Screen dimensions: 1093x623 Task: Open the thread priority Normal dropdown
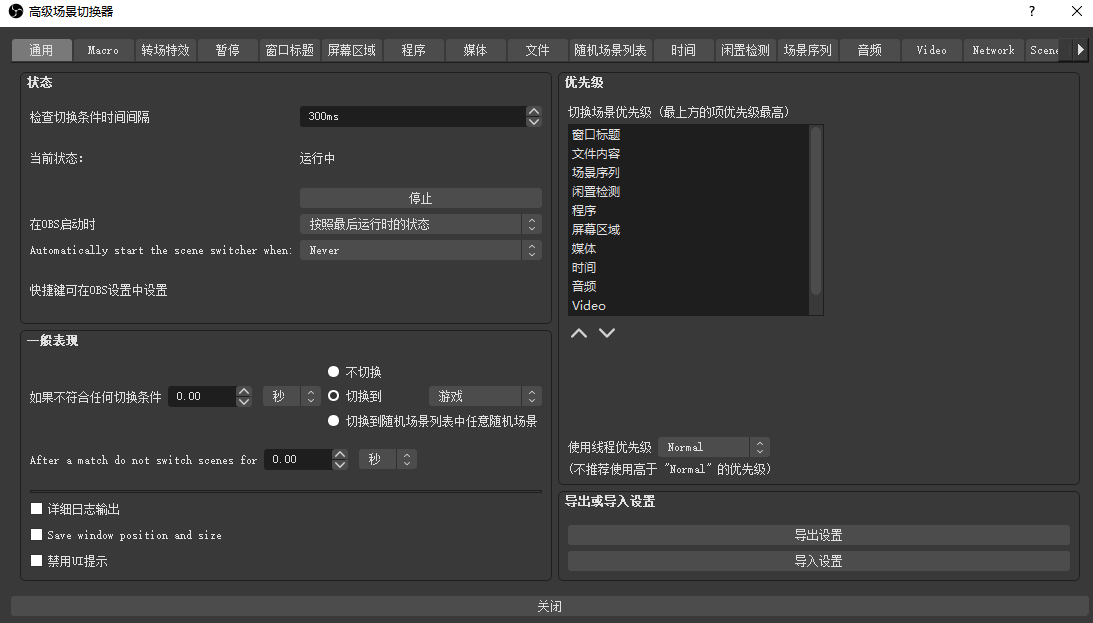(714, 447)
